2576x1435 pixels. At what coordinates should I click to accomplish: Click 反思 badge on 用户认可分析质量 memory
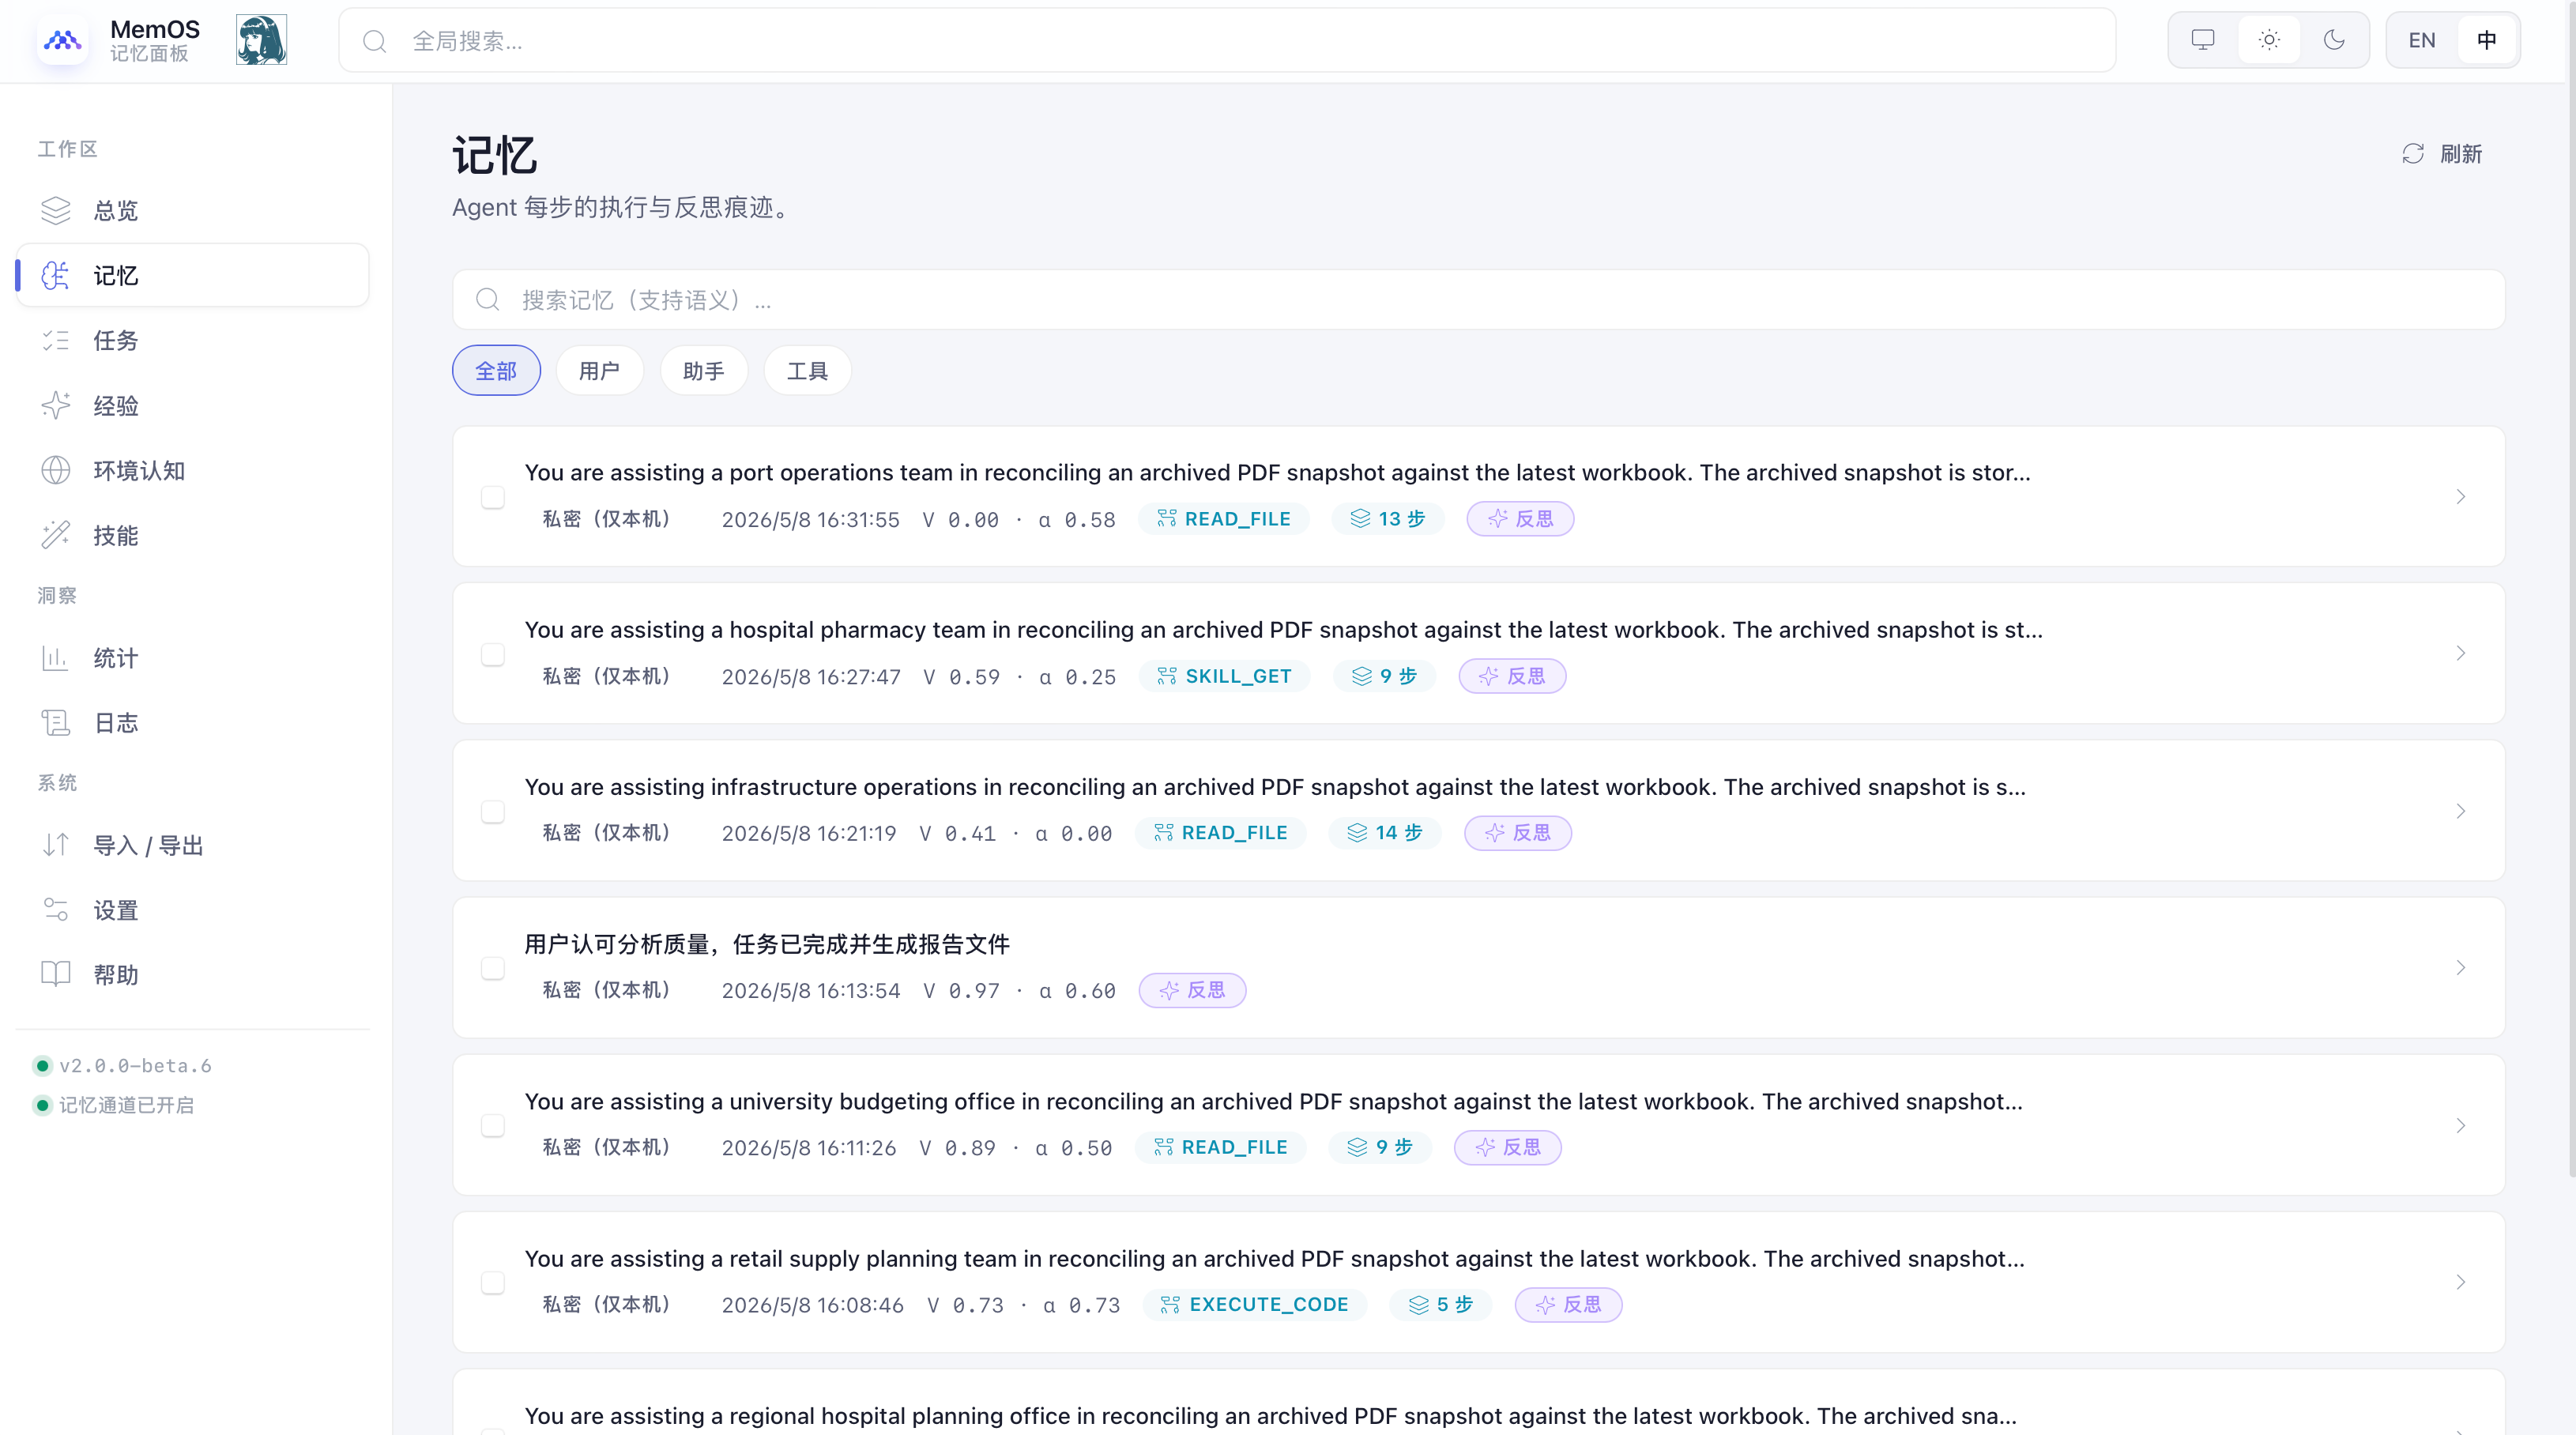1192,990
